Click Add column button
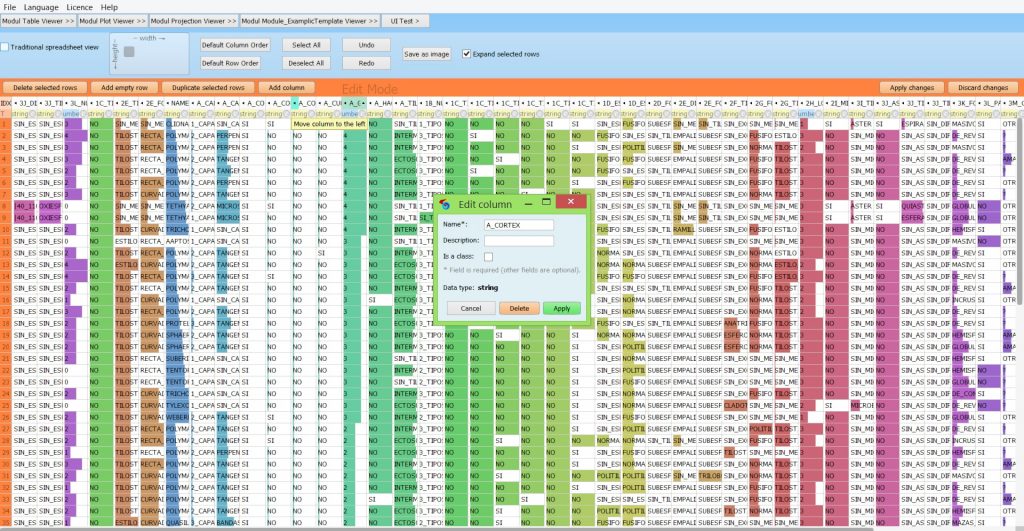The width and height of the screenshot is (1024, 531). [286, 88]
